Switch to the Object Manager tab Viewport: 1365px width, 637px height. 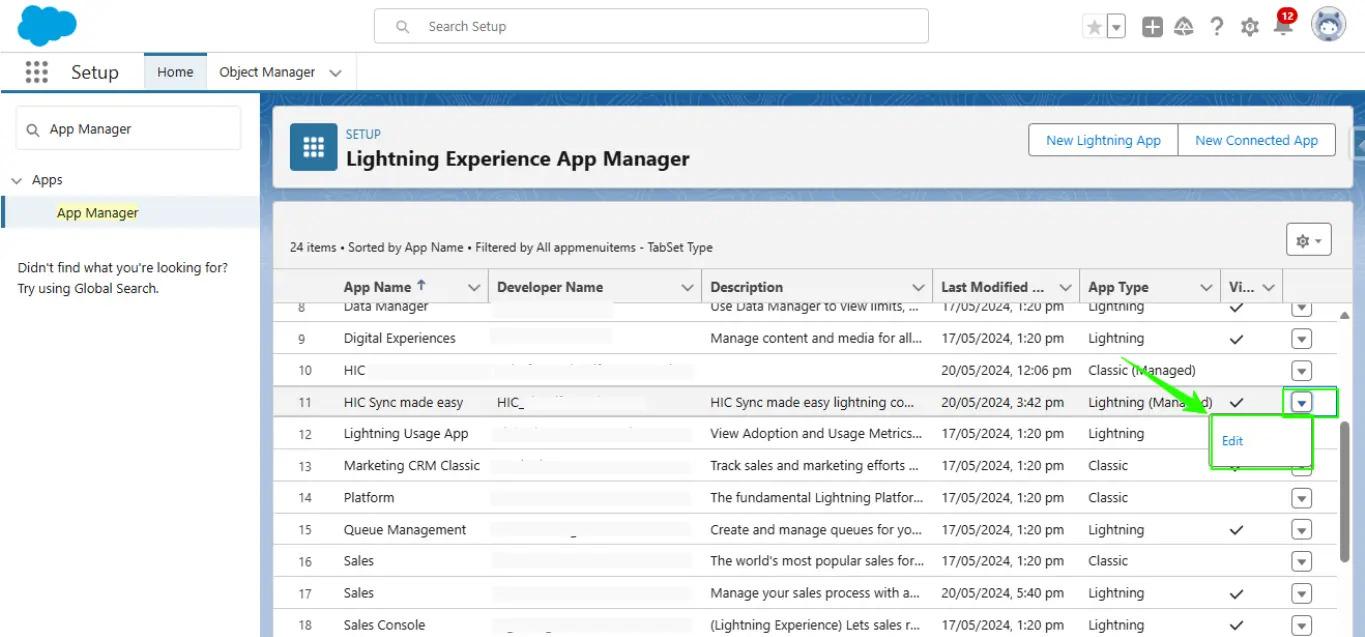point(267,72)
